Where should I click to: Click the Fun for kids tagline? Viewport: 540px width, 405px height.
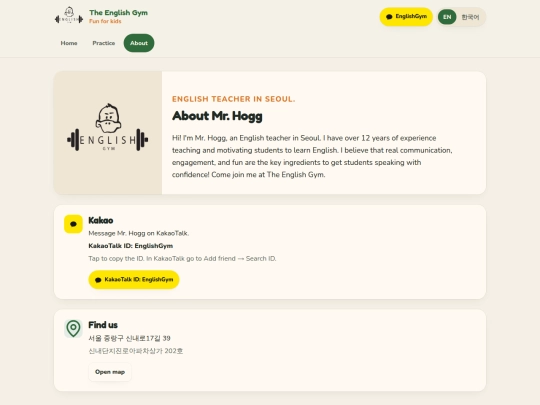[105, 21]
